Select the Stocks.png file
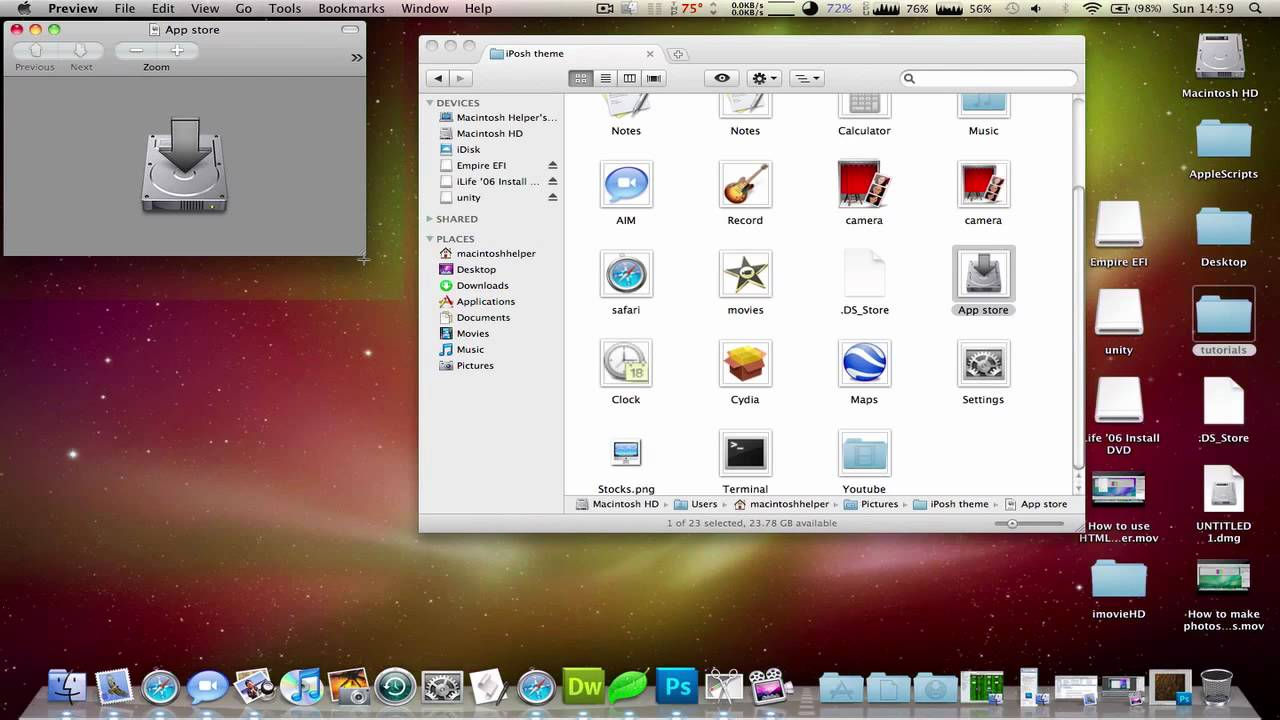 (x=626, y=453)
